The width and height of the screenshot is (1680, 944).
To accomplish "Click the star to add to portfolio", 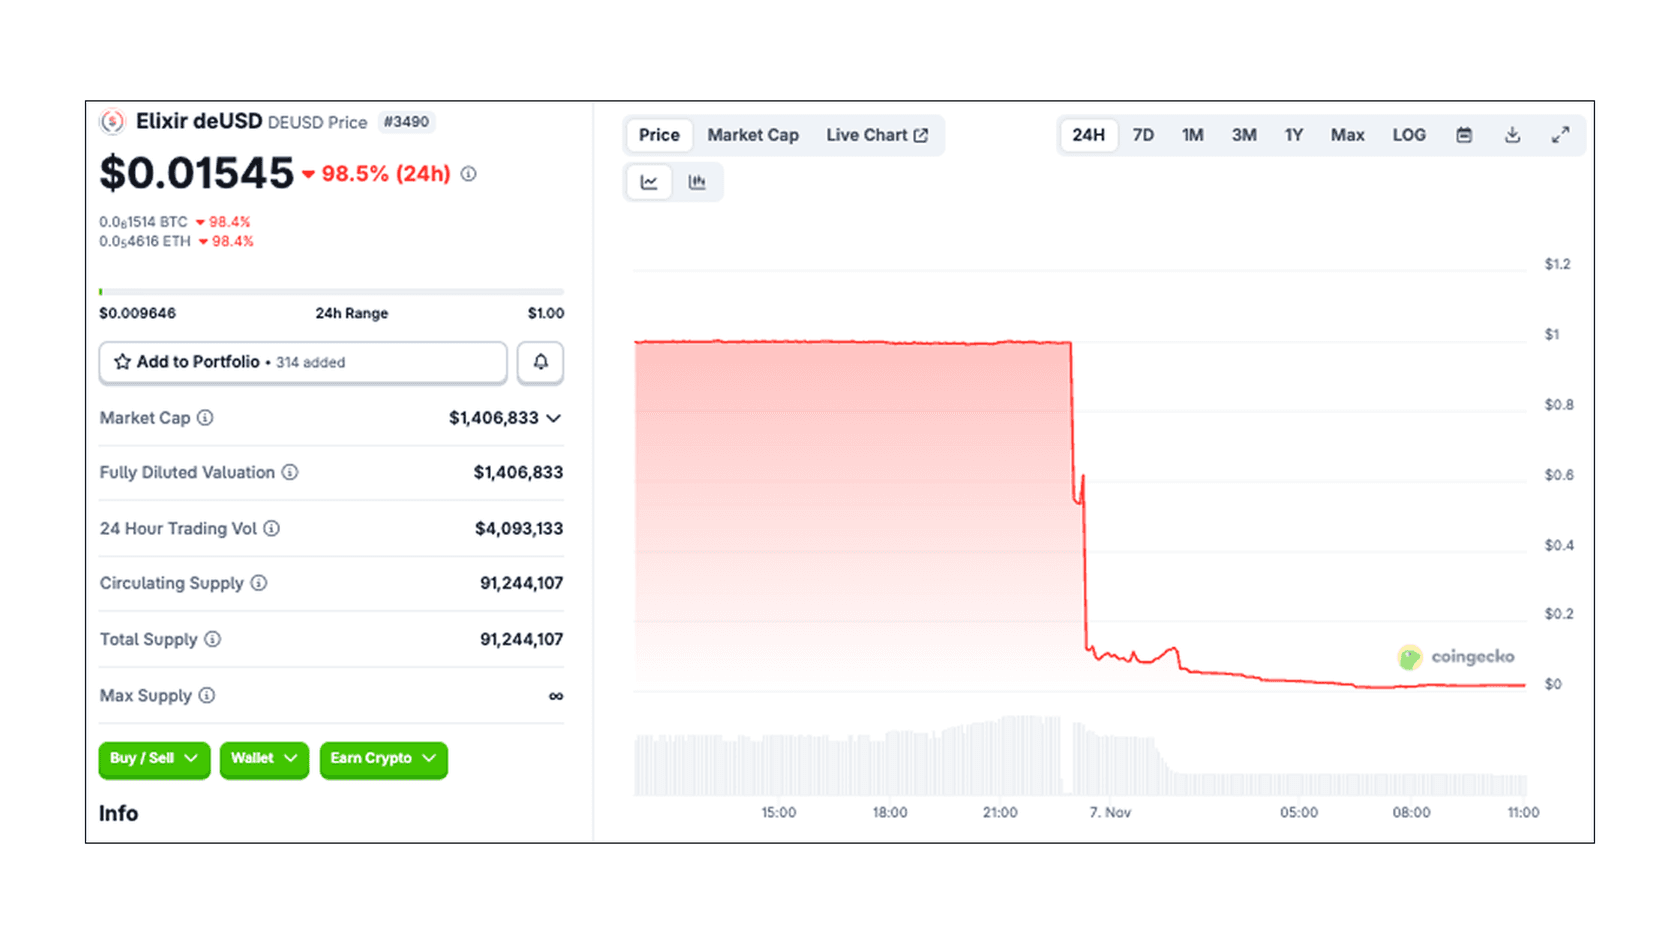I will point(123,362).
